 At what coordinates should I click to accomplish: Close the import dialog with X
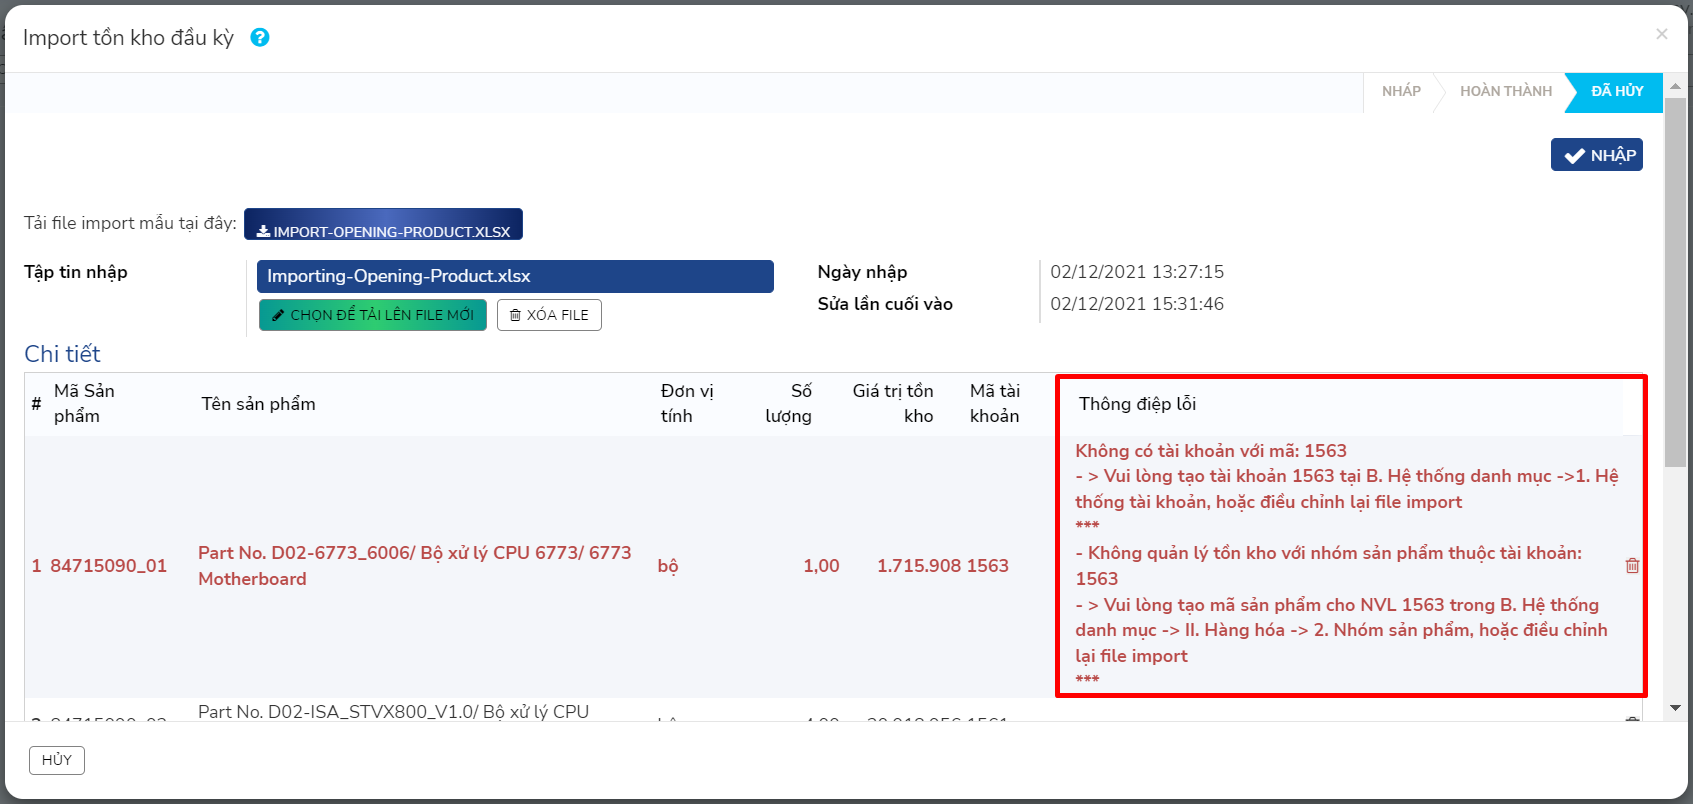coord(1662,34)
